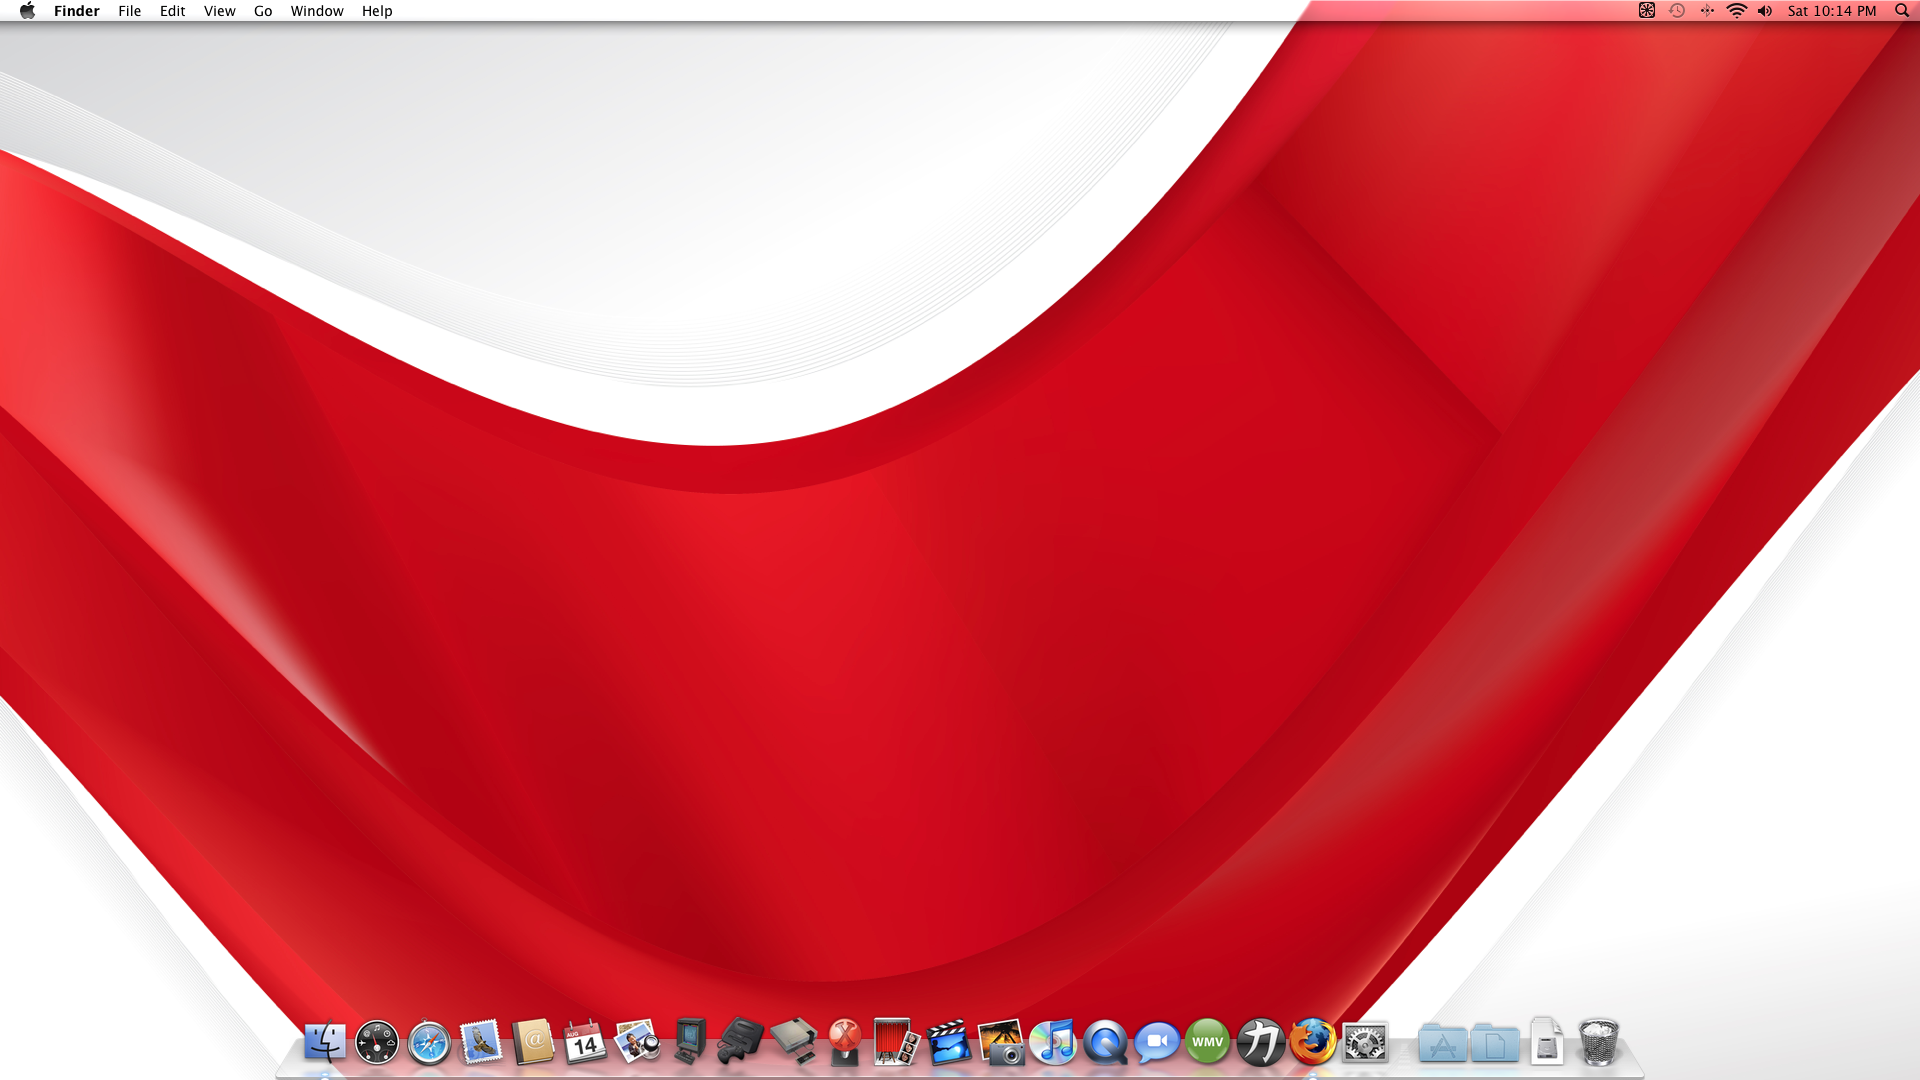Image resolution: width=1920 pixels, height=1080 pixels.
Task: Open Mail stamp icon in Dock
Action: (481, 1043)
